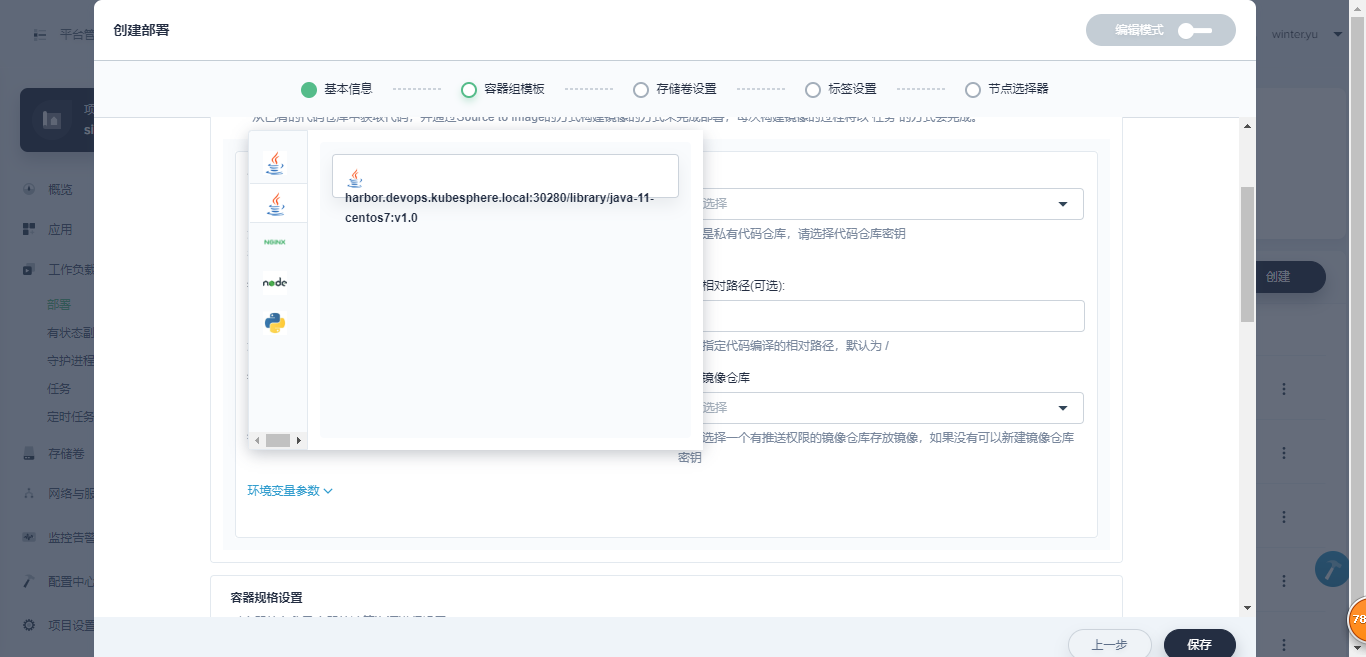This screenshot has height=657, width=1366.
Task: Select the Python builder icon
Action: (275, 323)
